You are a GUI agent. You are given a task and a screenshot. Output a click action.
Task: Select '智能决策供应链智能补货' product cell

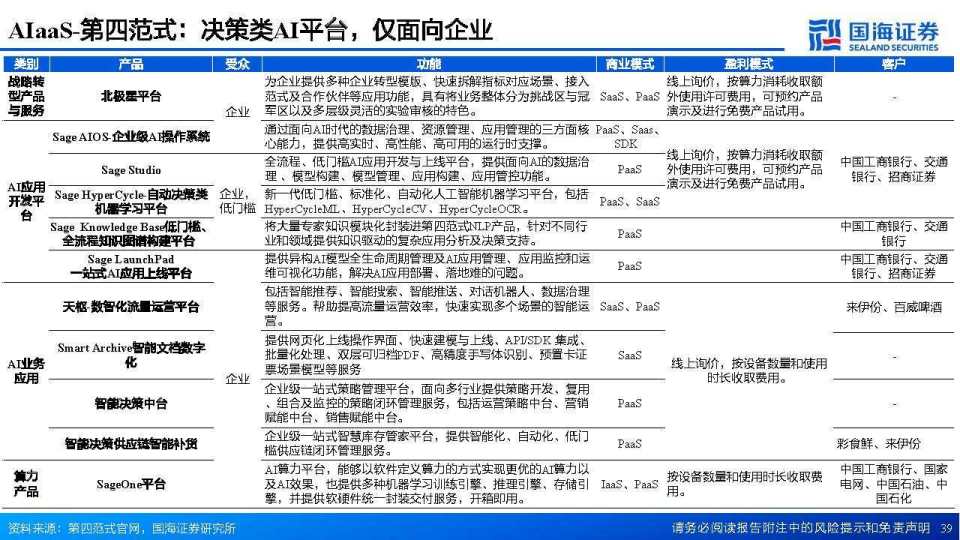tap(130, 444)
